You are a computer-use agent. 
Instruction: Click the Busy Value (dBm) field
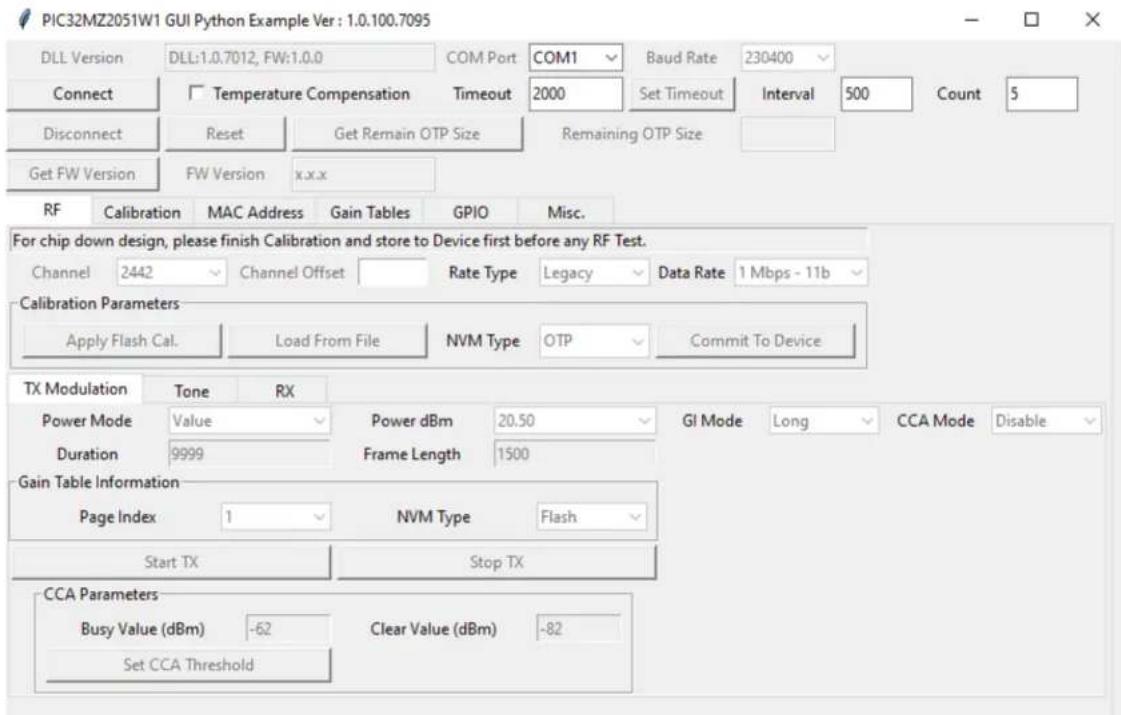click(x=287, y=629)
